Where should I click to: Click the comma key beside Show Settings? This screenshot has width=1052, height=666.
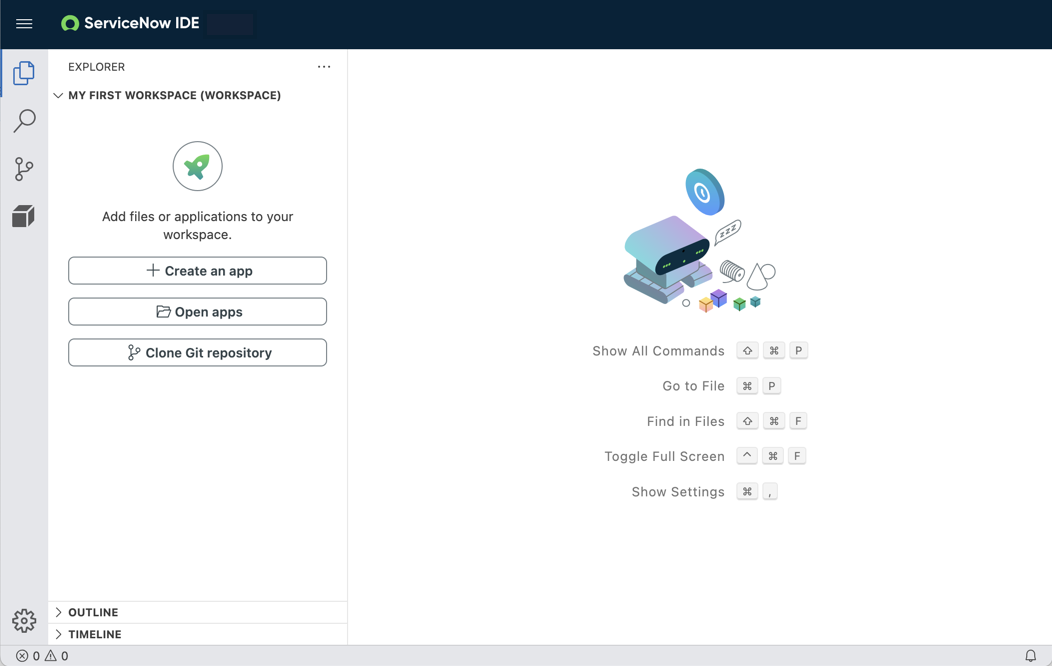coord(770,492)
